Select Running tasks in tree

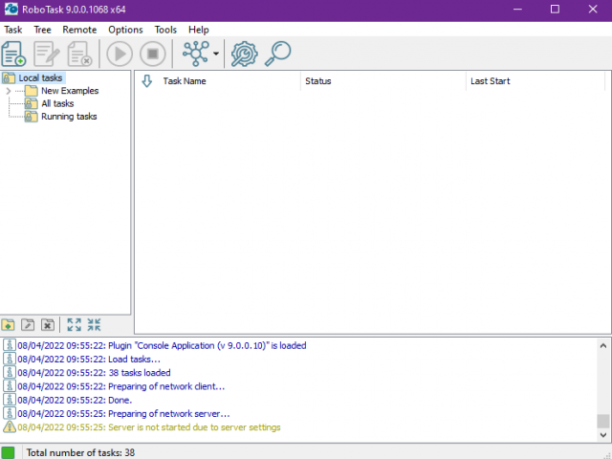pos(69,116)
